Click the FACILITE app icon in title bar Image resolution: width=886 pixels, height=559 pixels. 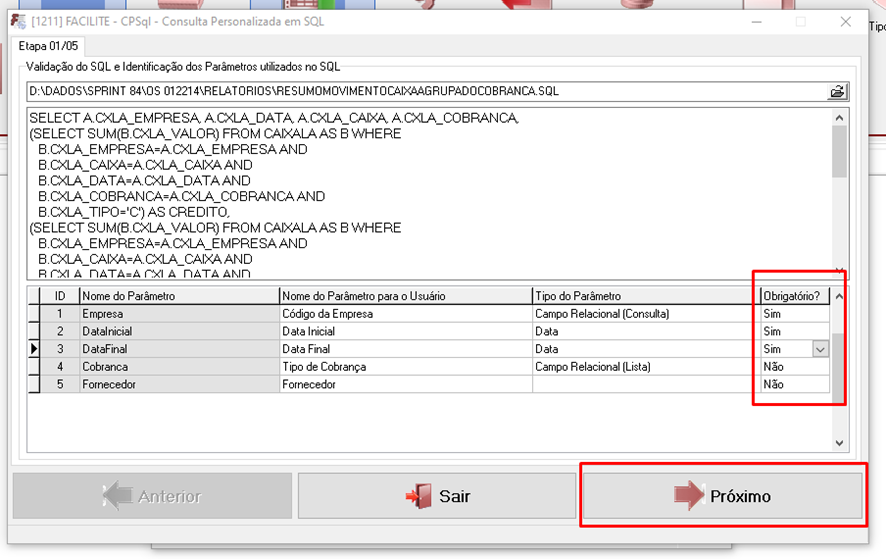17,21
